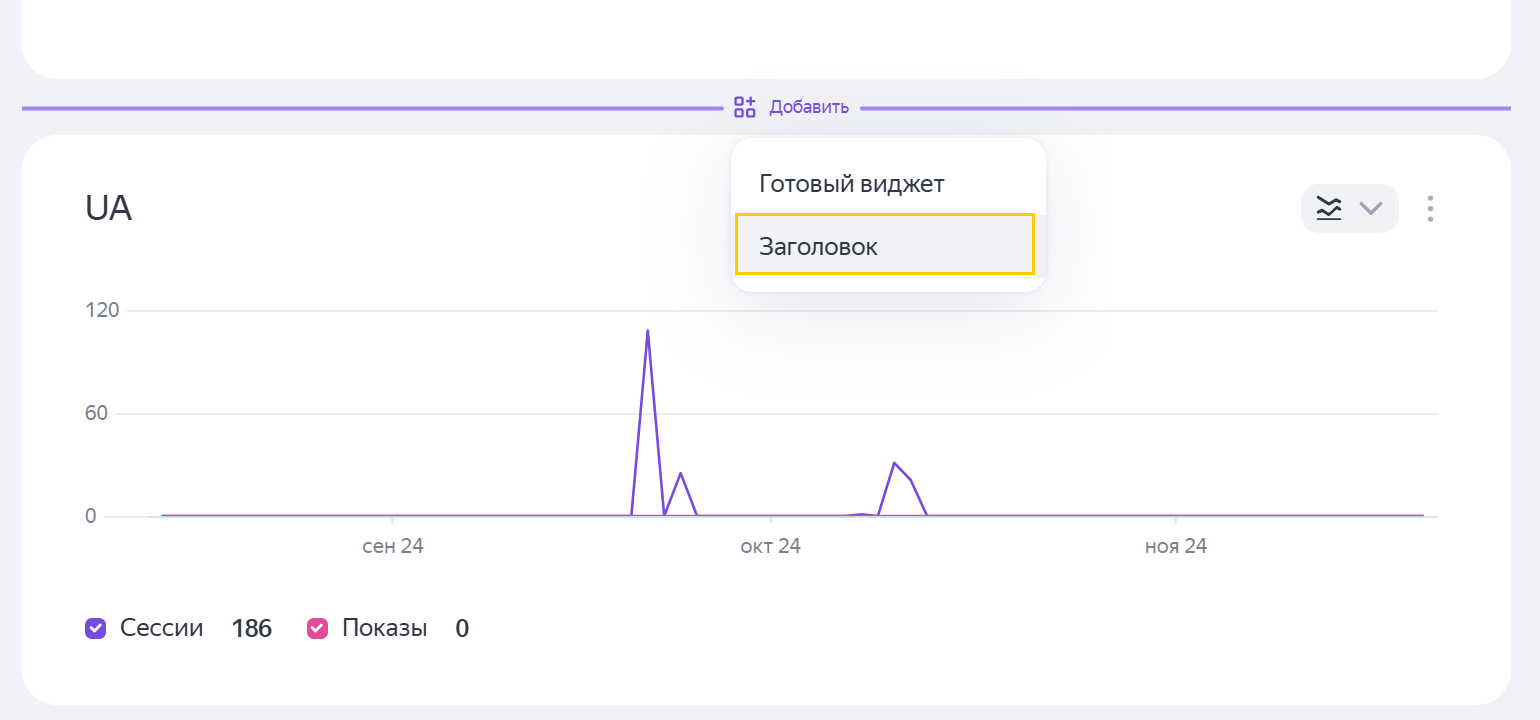Click the add widget grid icon
Viewport: 1540px width, 720px height.
[744, 107]
